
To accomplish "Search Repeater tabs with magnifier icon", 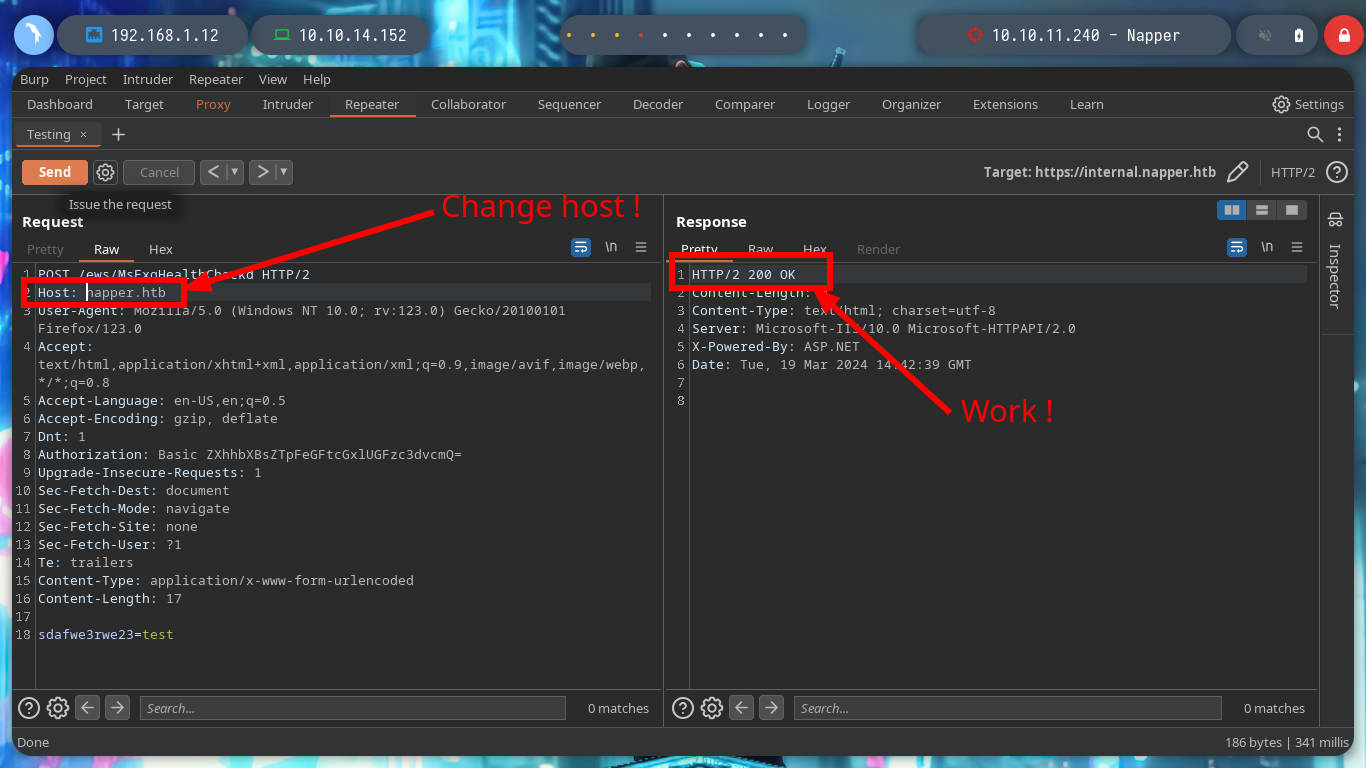I will (1316, 134).
